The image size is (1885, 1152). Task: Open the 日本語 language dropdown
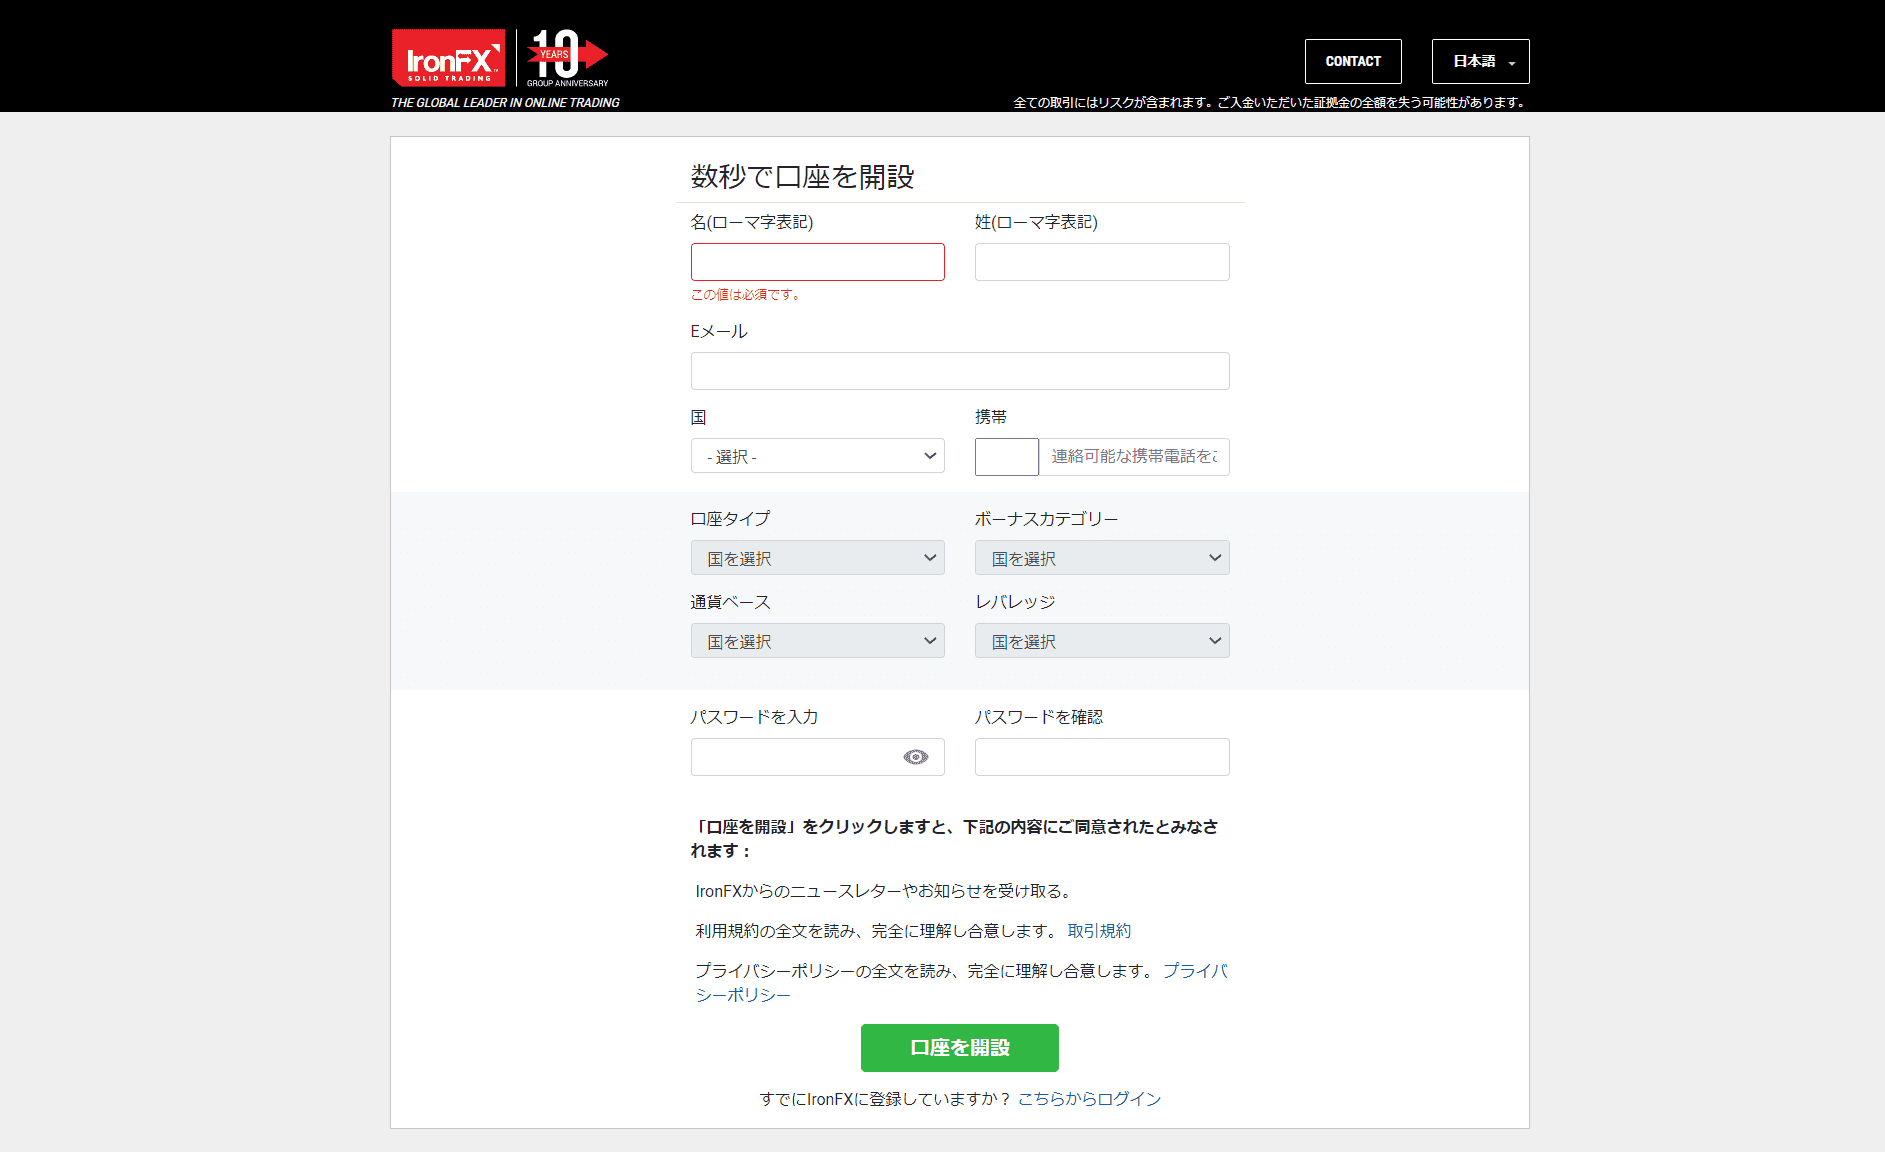click(x=1479, y=61)
